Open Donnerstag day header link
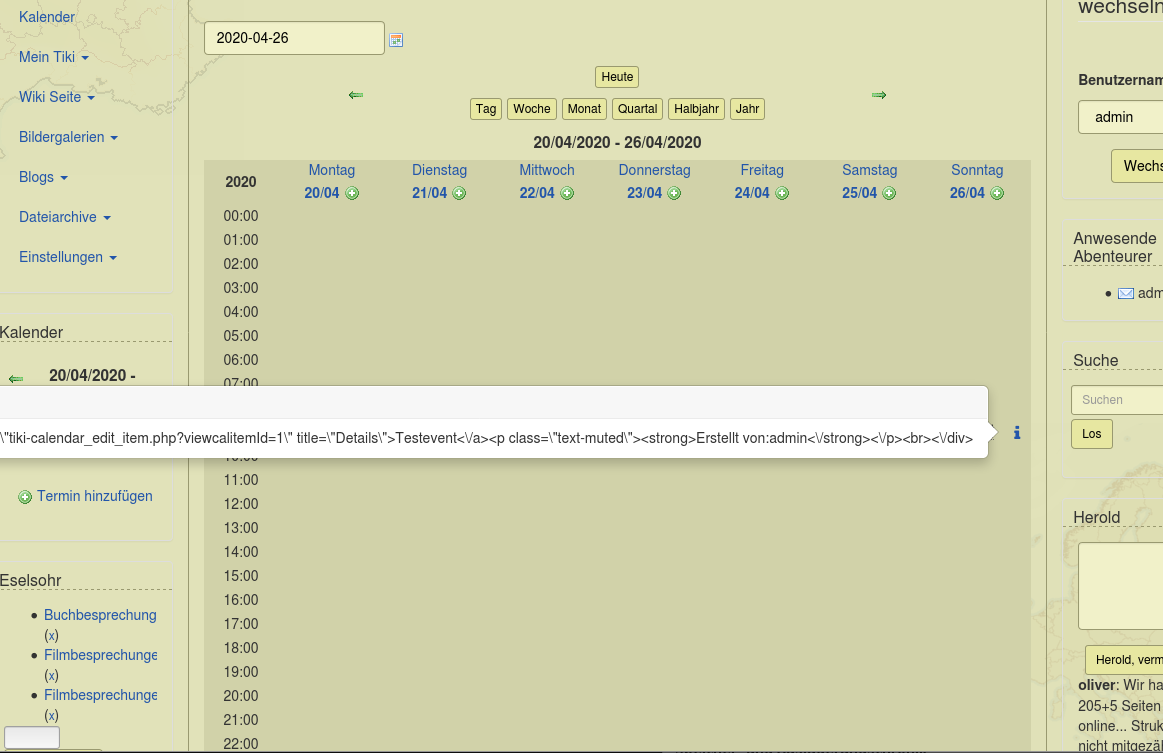This screenshot has height=753, width=1163. point(654,170)
